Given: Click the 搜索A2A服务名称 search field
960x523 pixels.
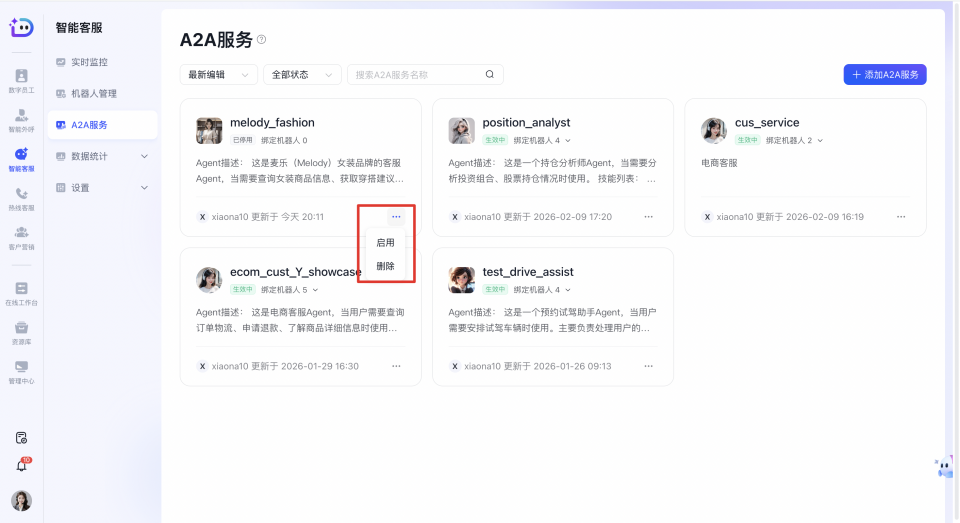Looking at the screenshot, I should [415, 75].
